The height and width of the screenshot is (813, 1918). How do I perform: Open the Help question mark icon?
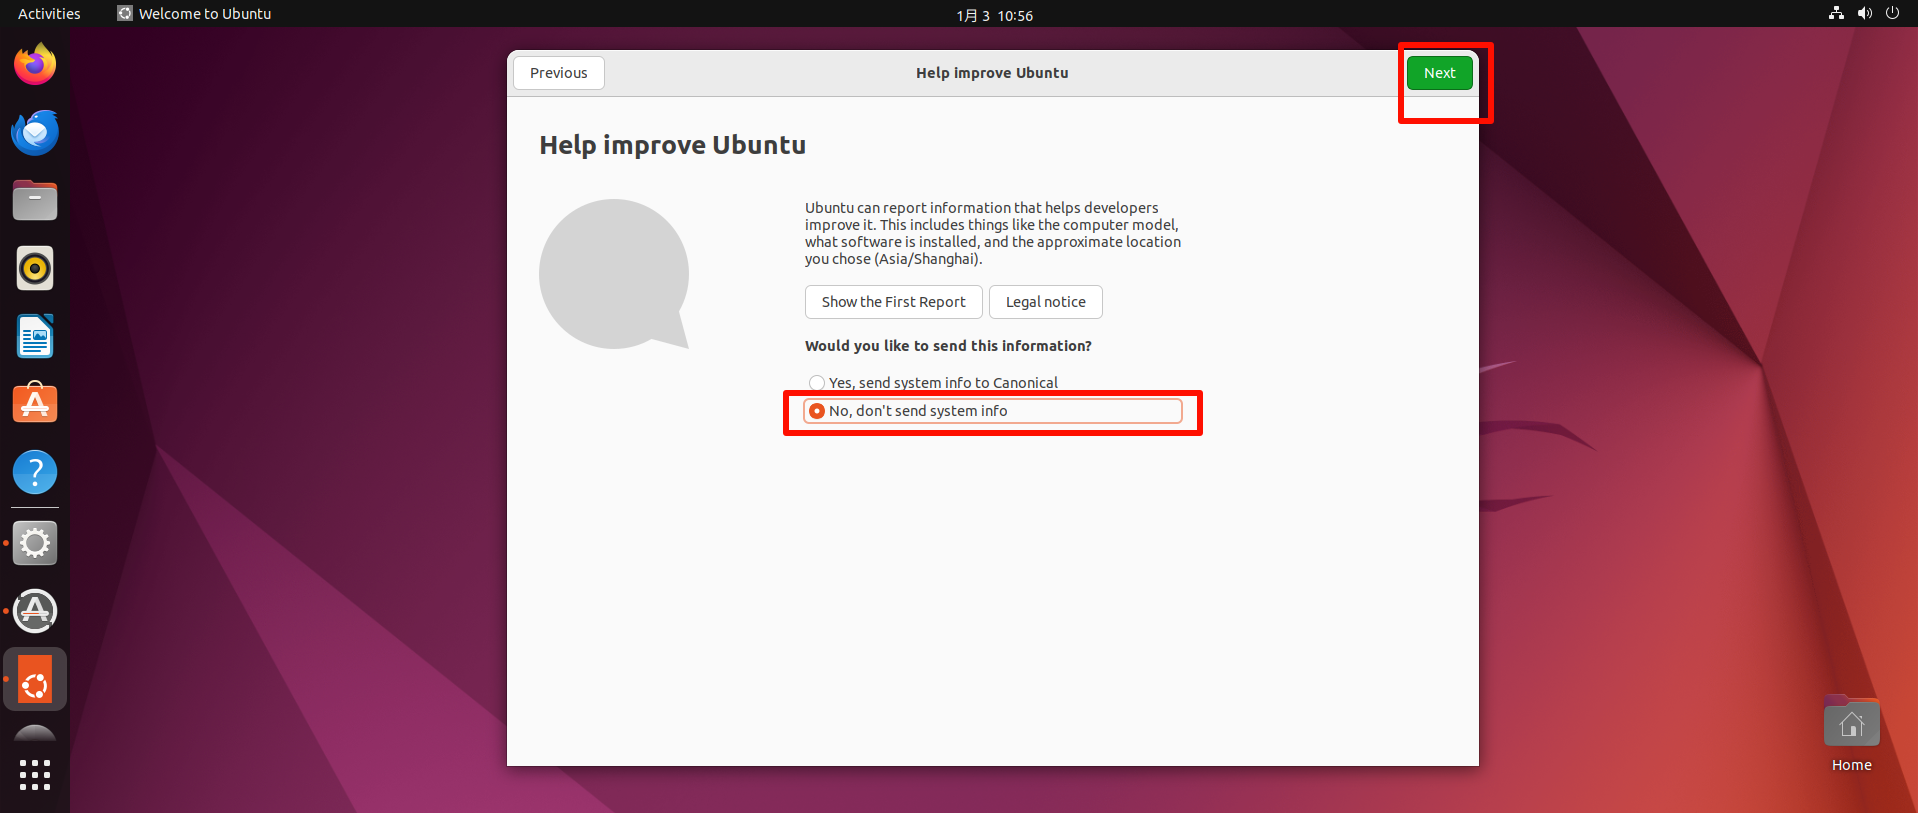click(x=35, y=472)
